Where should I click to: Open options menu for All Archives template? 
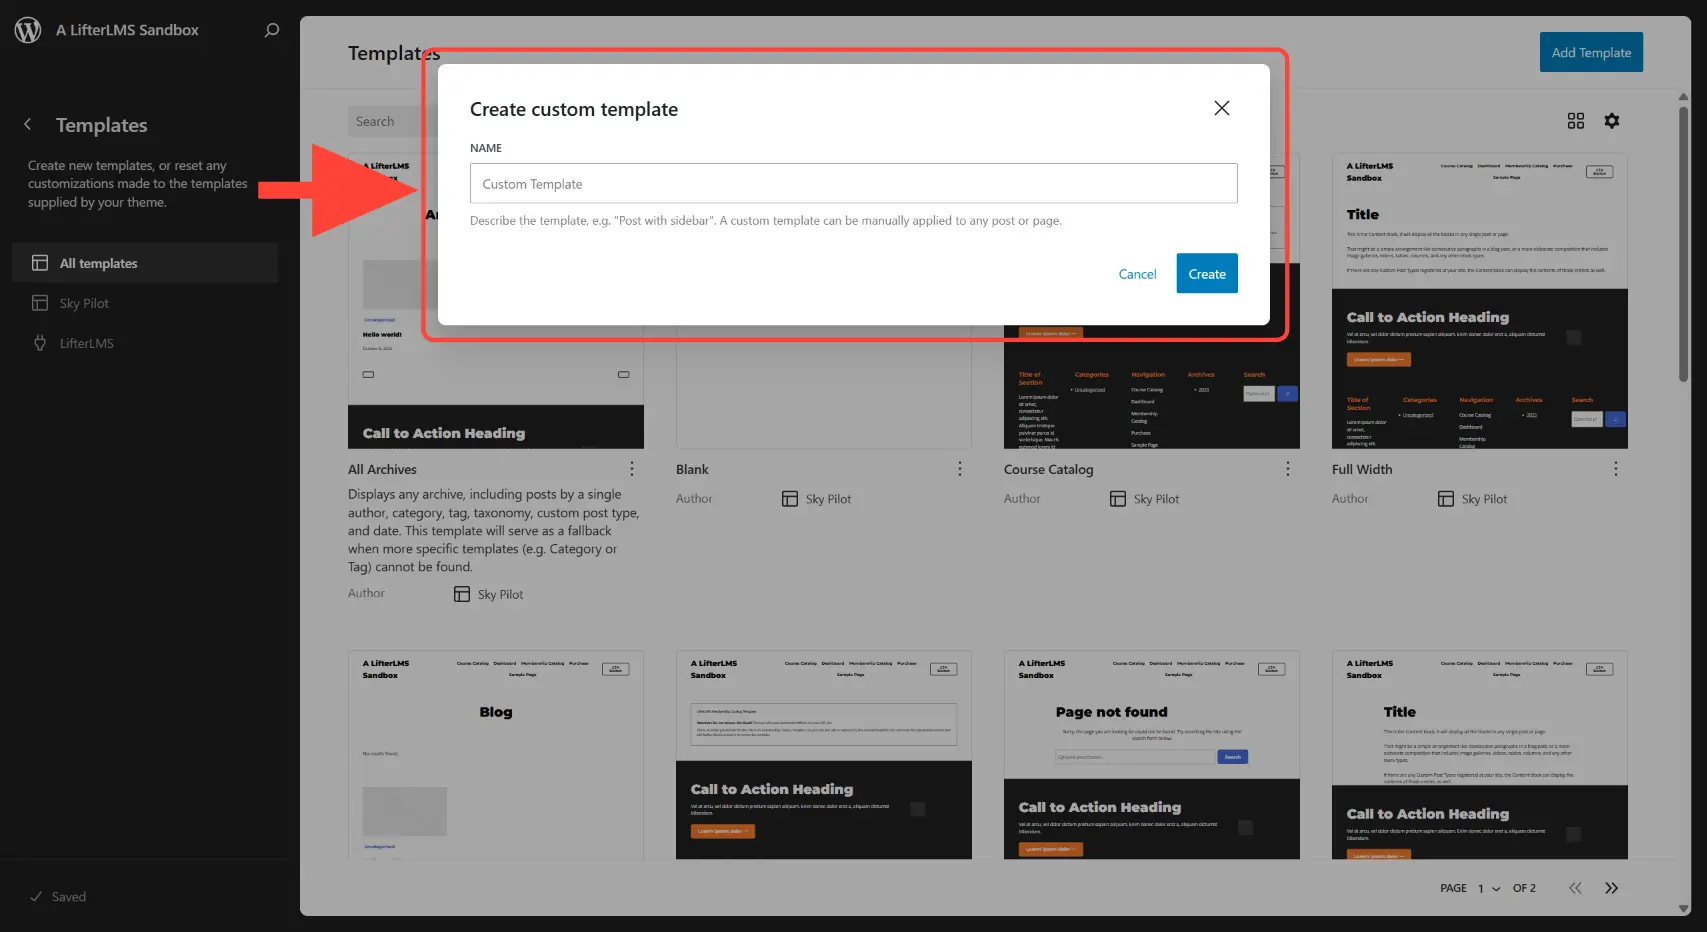coord(632,468)
